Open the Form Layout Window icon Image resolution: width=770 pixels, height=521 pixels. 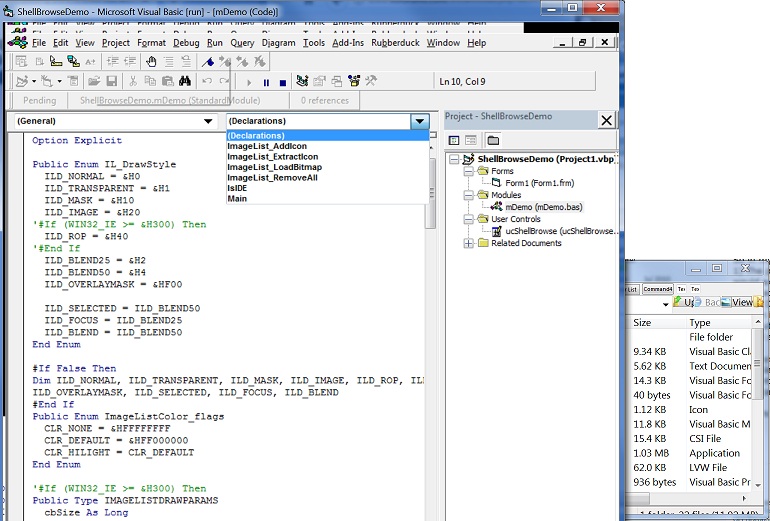tap(337, 82)
